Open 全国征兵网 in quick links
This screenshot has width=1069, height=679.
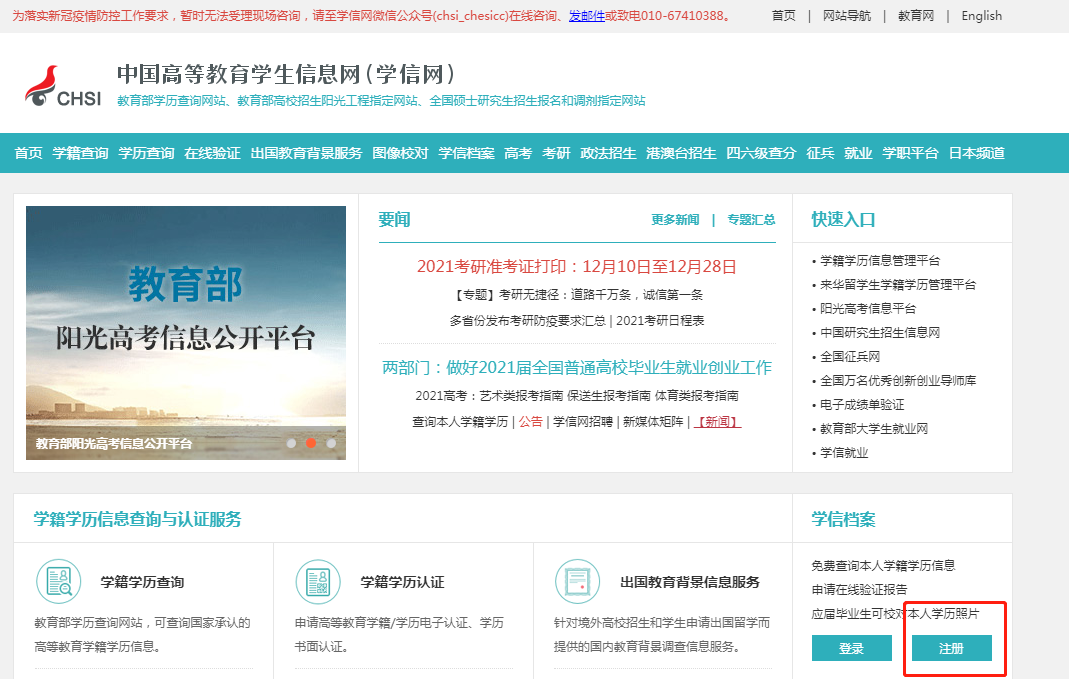pyautogui.click(x=850, y=357)
